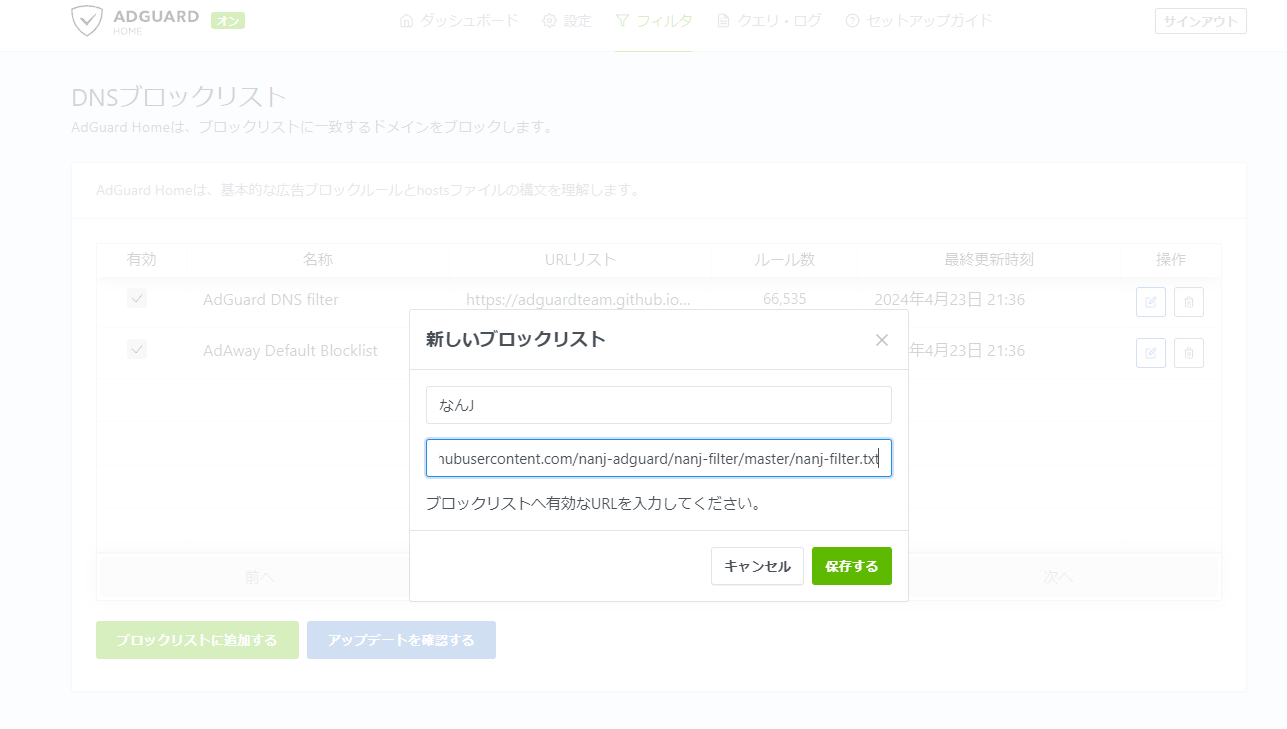The height and width of the screenshot is (729, 1287).
Task: Click the DNSブロックリスト page heading
Action: pos(179,97)
